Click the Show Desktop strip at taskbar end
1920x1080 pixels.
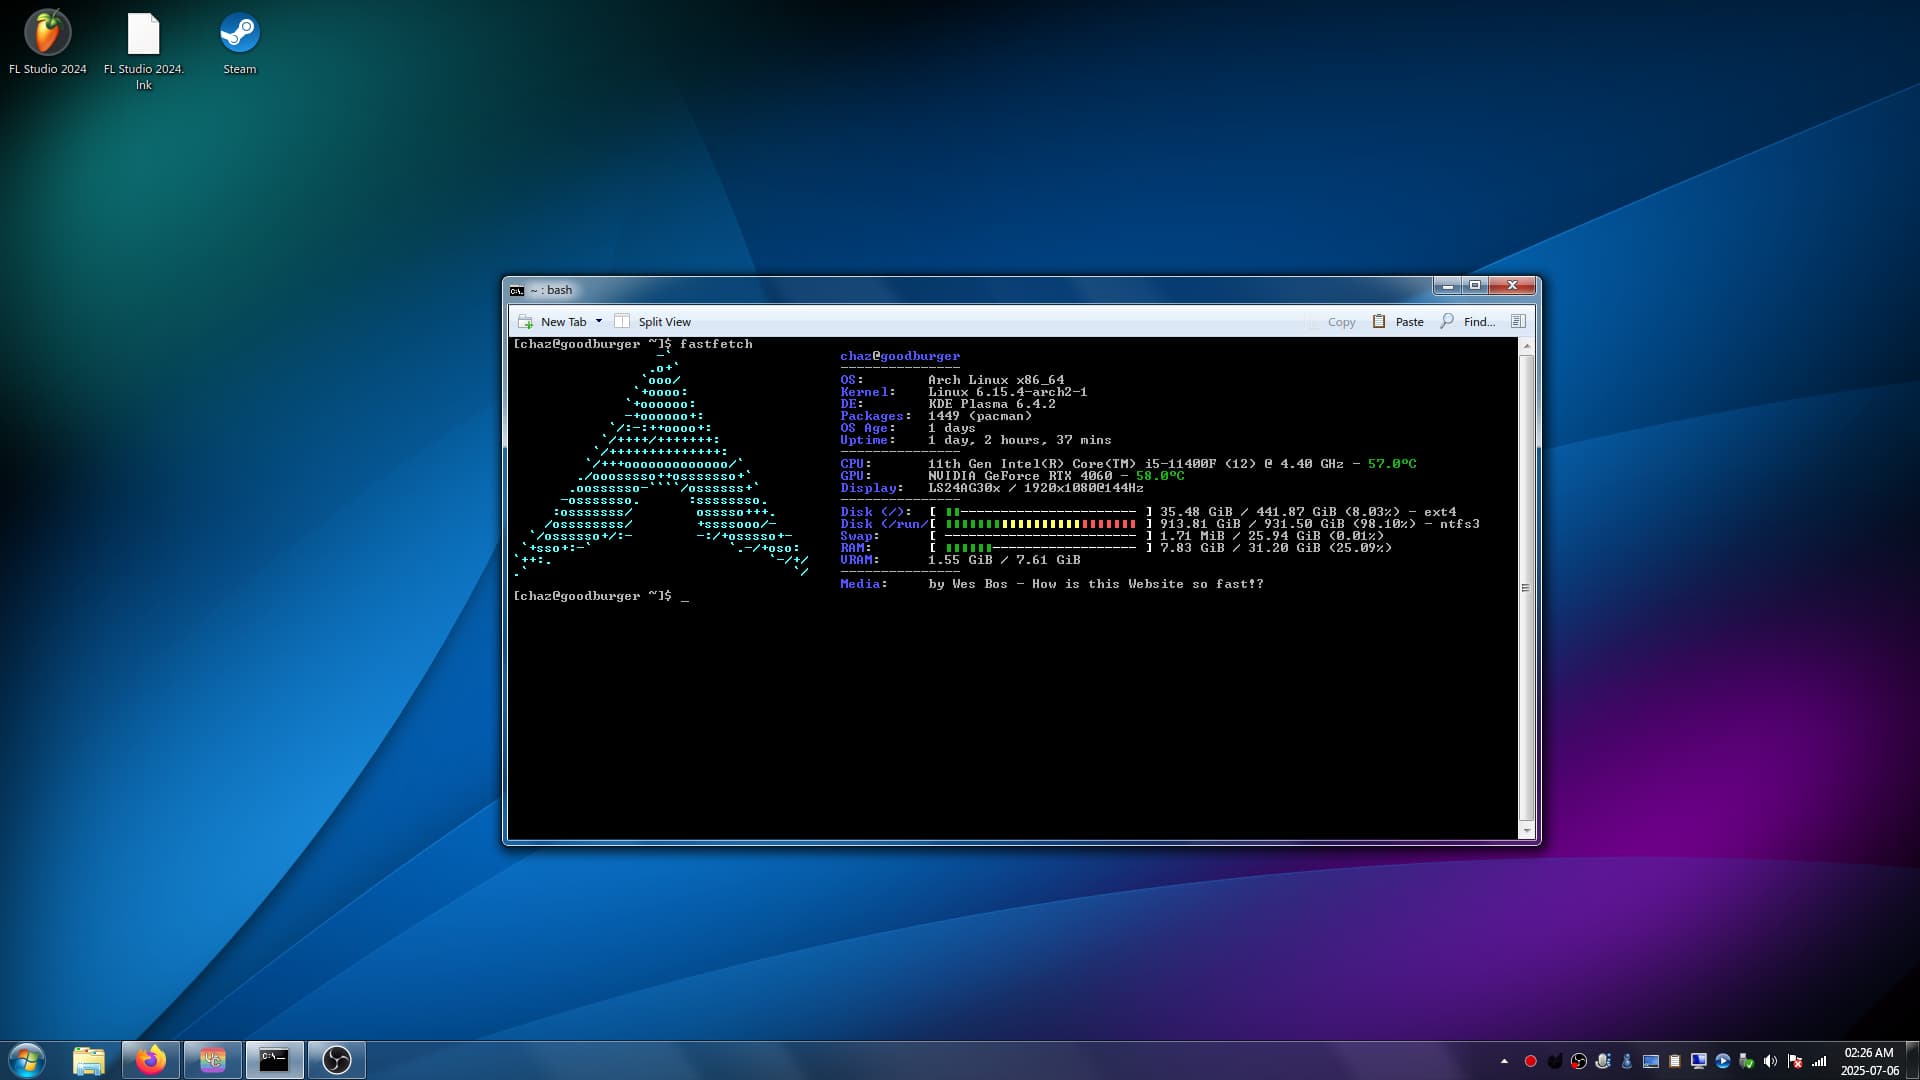coord(1913,1060)
